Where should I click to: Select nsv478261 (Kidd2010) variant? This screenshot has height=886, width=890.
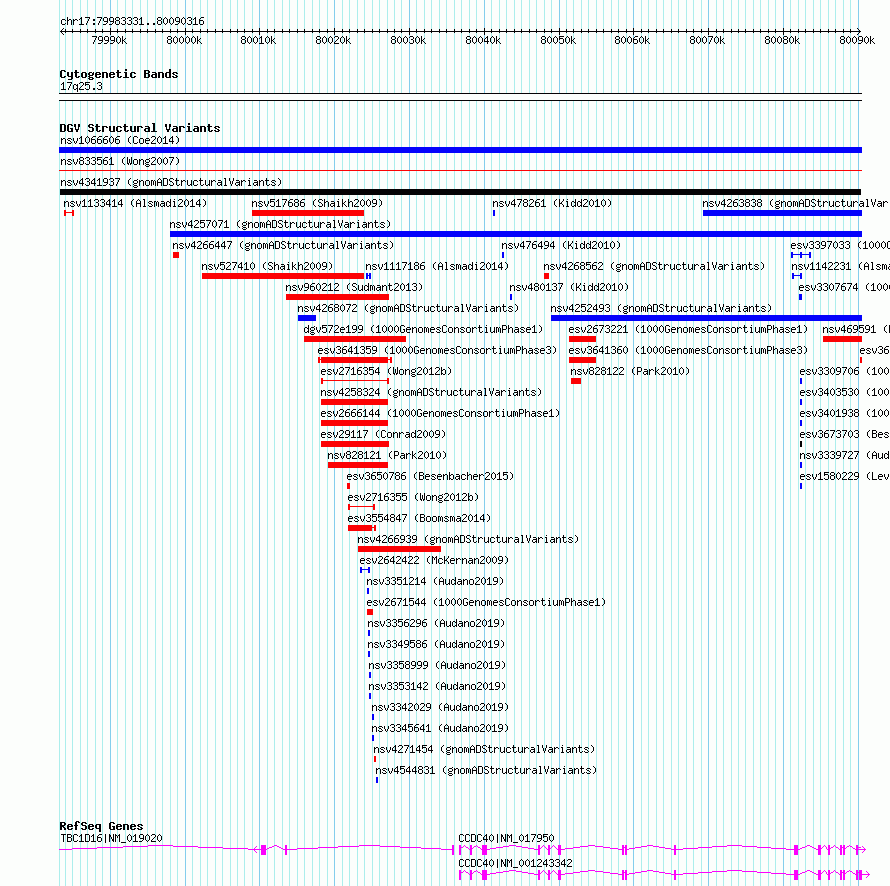(552, 203)
